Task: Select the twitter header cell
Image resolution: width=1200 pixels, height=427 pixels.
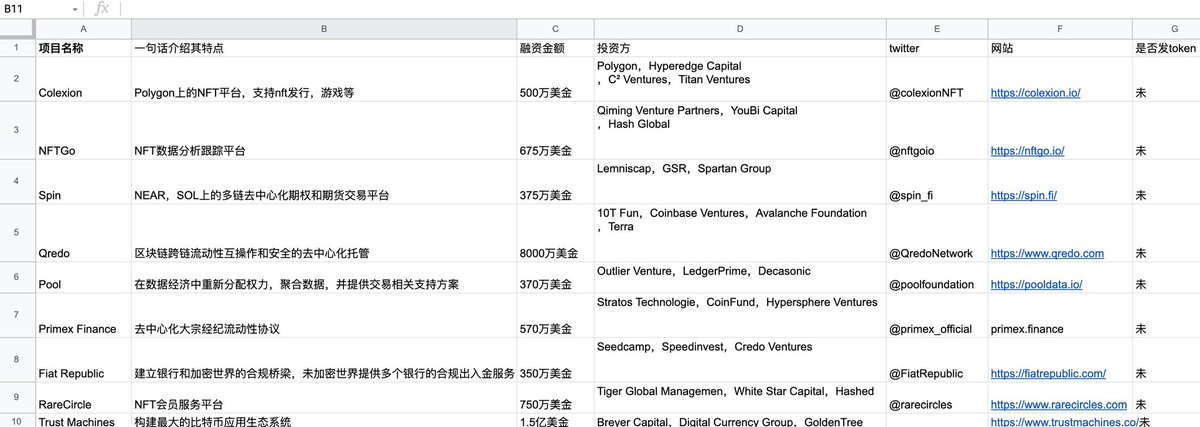Action: pos(936,47)
